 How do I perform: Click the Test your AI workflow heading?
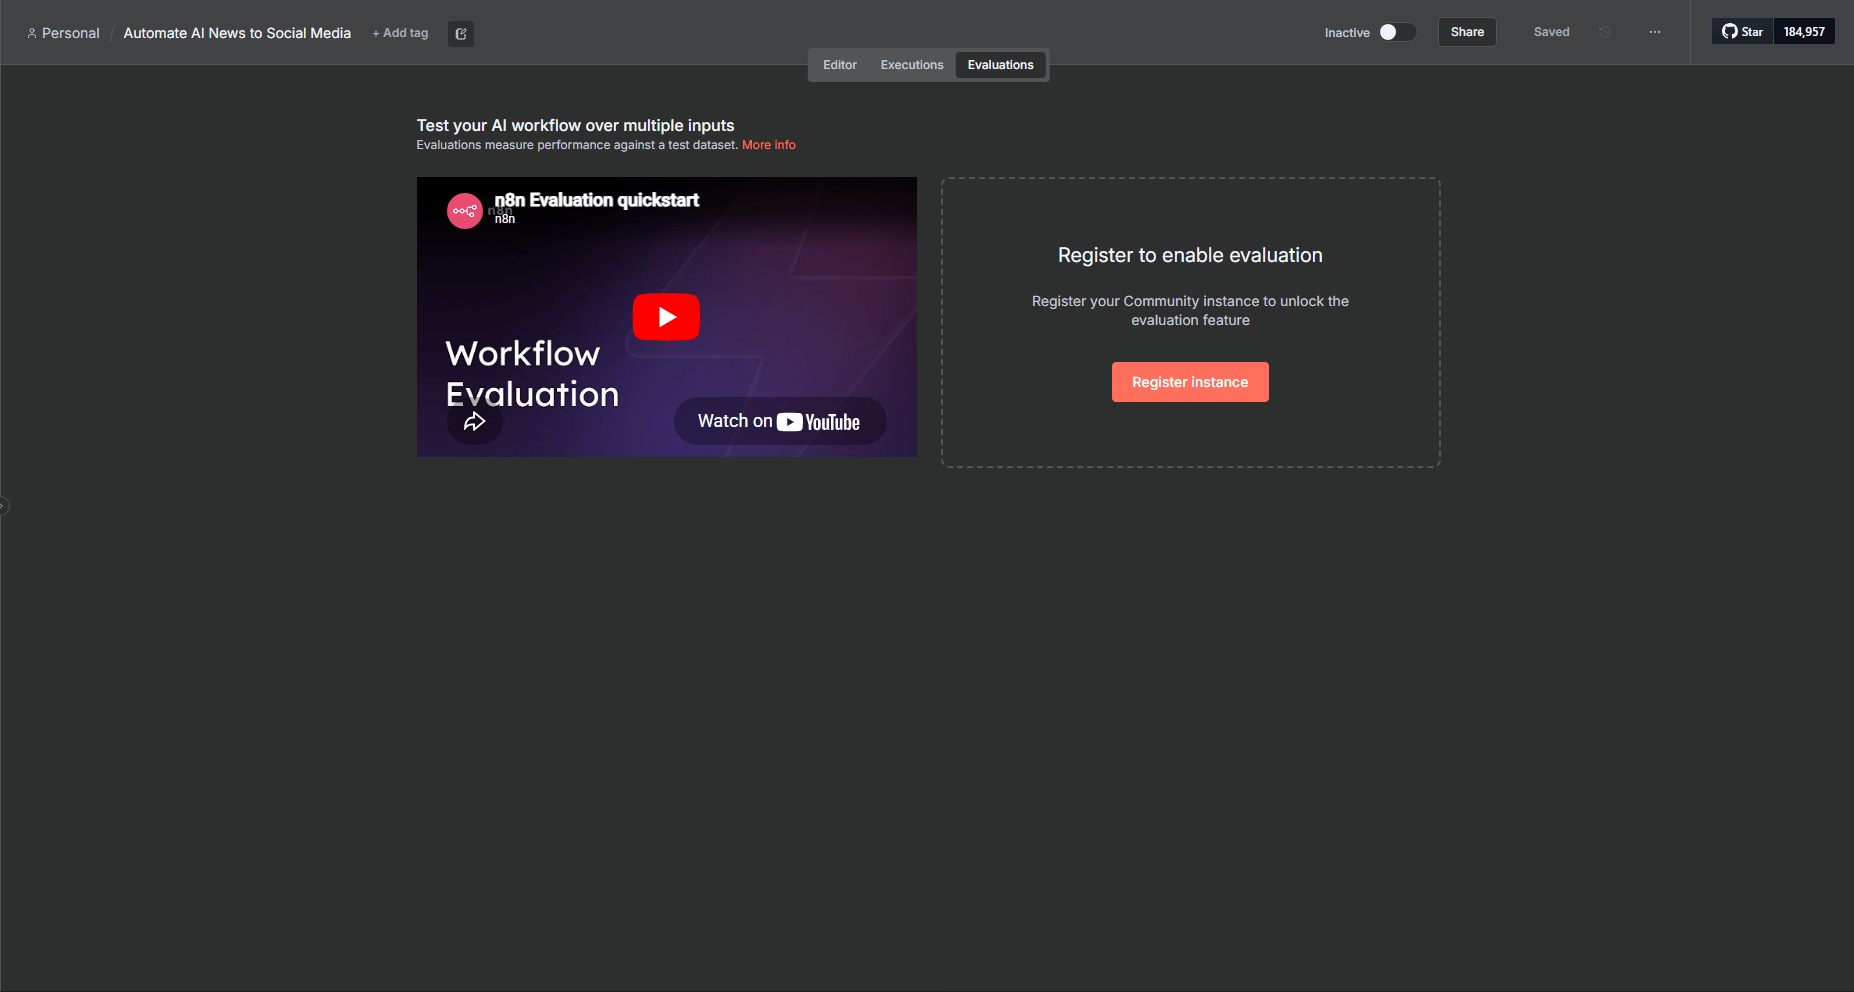tap(575, 125)
